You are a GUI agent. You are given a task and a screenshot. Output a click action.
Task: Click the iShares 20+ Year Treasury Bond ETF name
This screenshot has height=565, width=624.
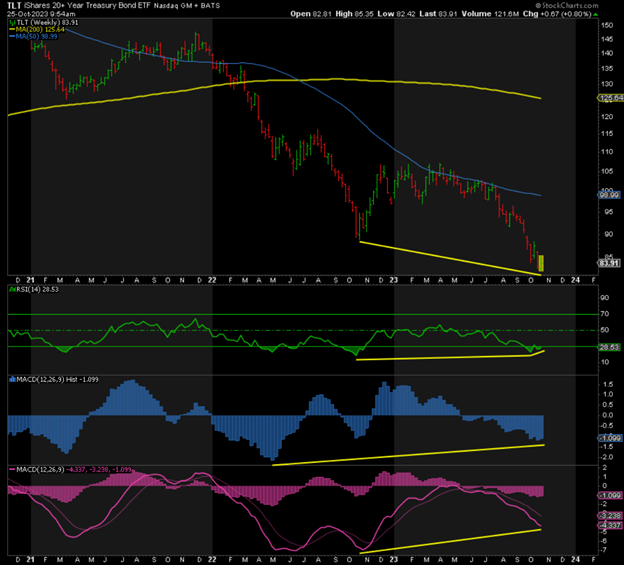(x=87, y=6)
